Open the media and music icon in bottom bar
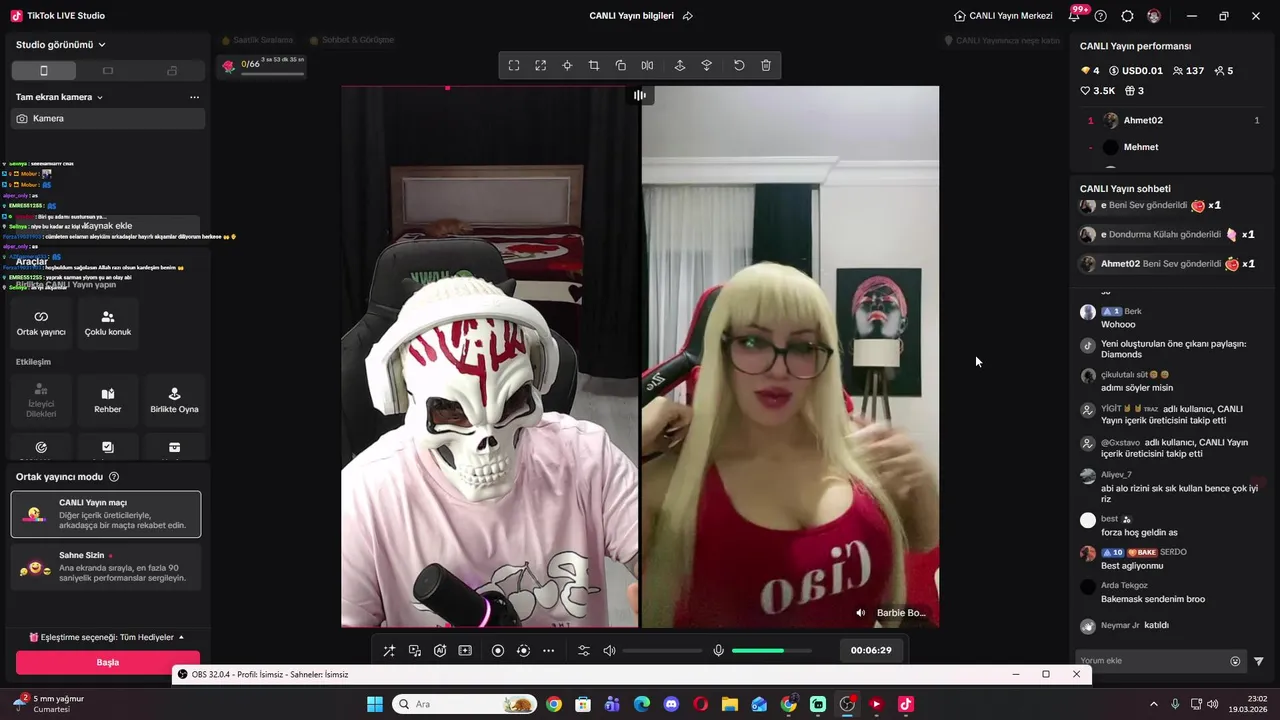 (x=415, y=650)
